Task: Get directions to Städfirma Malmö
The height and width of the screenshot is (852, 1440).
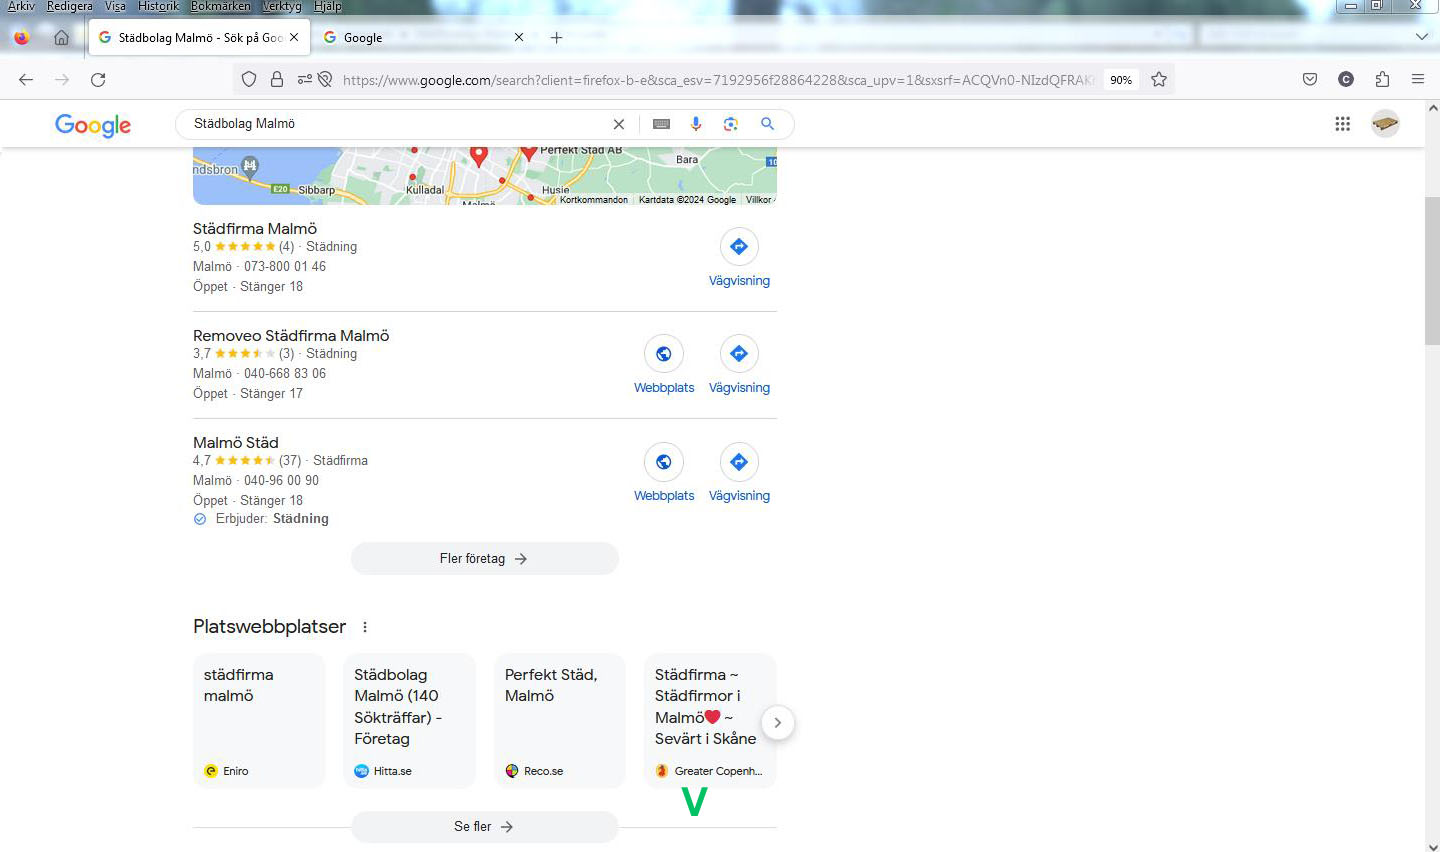Action: click(739, 258)
